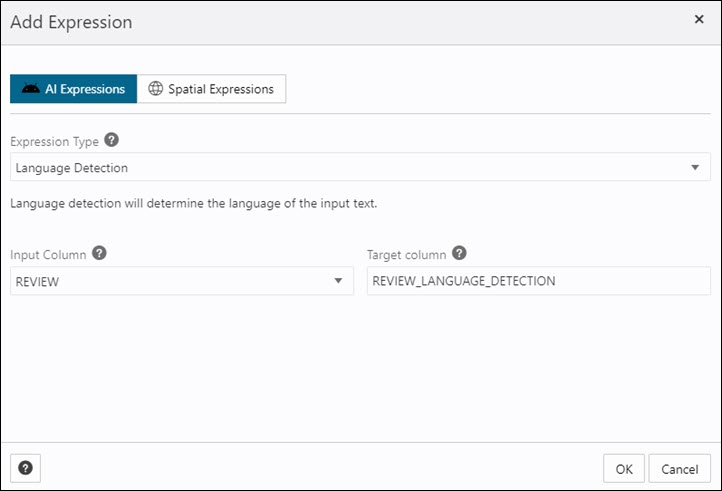Click the Cancel button

coord(679,468)
